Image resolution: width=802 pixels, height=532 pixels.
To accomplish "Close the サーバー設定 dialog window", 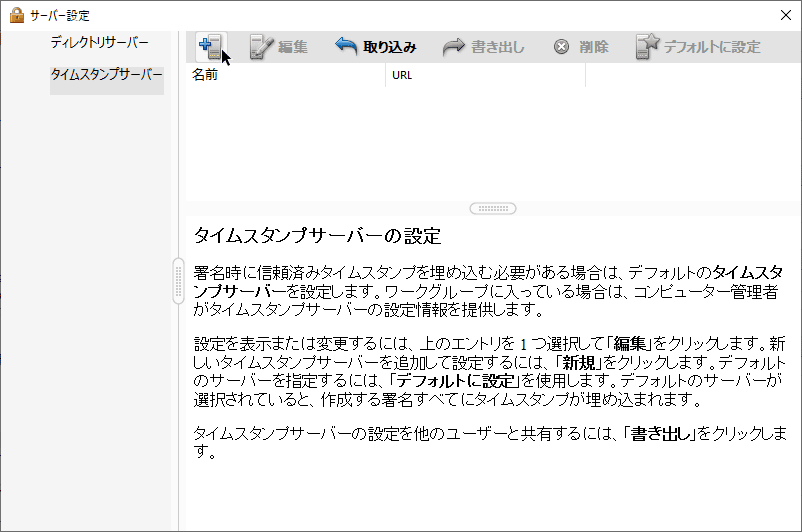I will [x=785, y=15].
